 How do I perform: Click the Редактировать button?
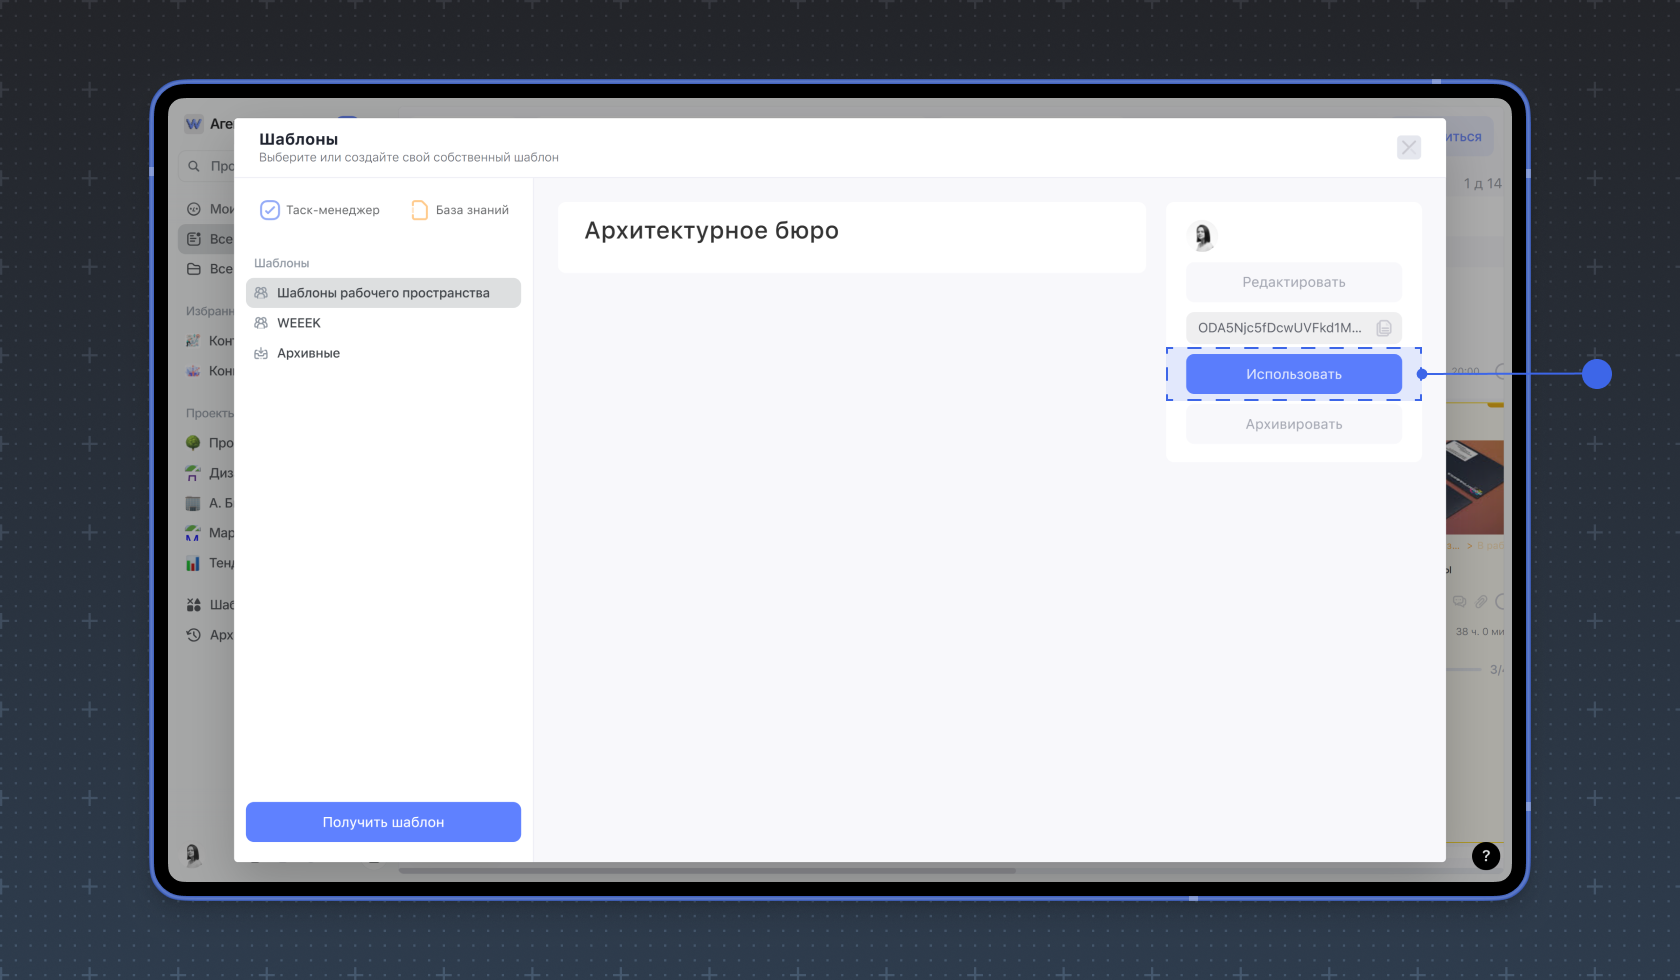(1293, 282)
